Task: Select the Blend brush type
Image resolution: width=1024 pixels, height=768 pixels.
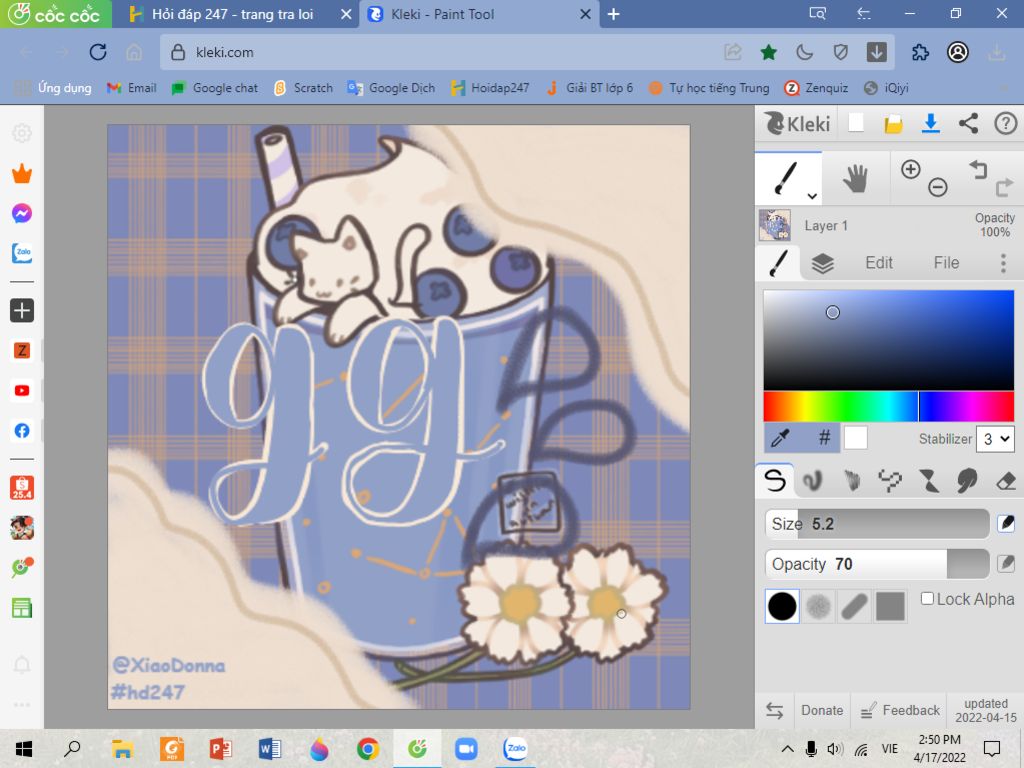Action: [812, 481]
